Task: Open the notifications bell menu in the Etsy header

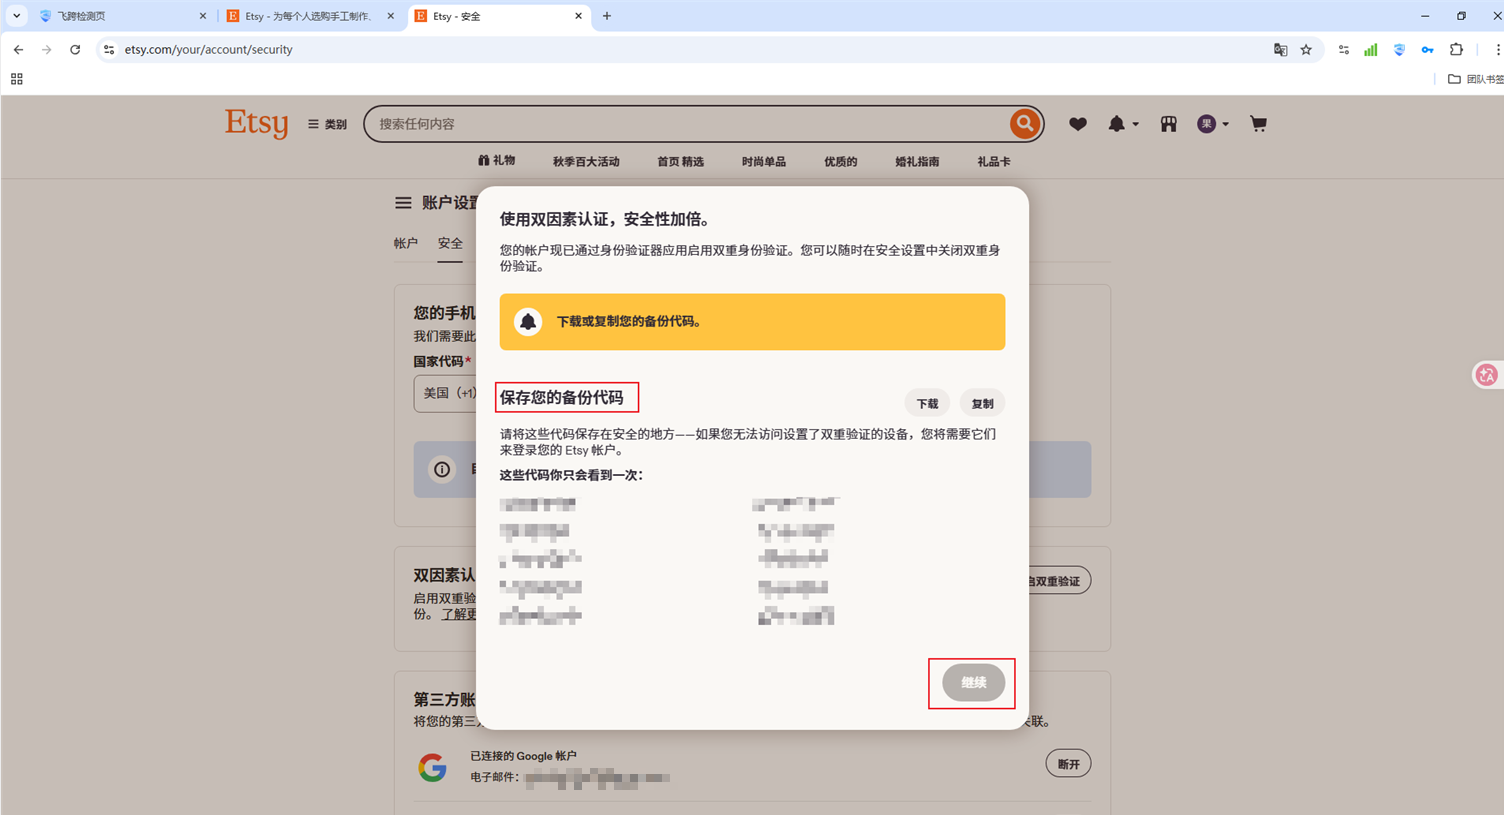Action: click(x=1122, y=124)
